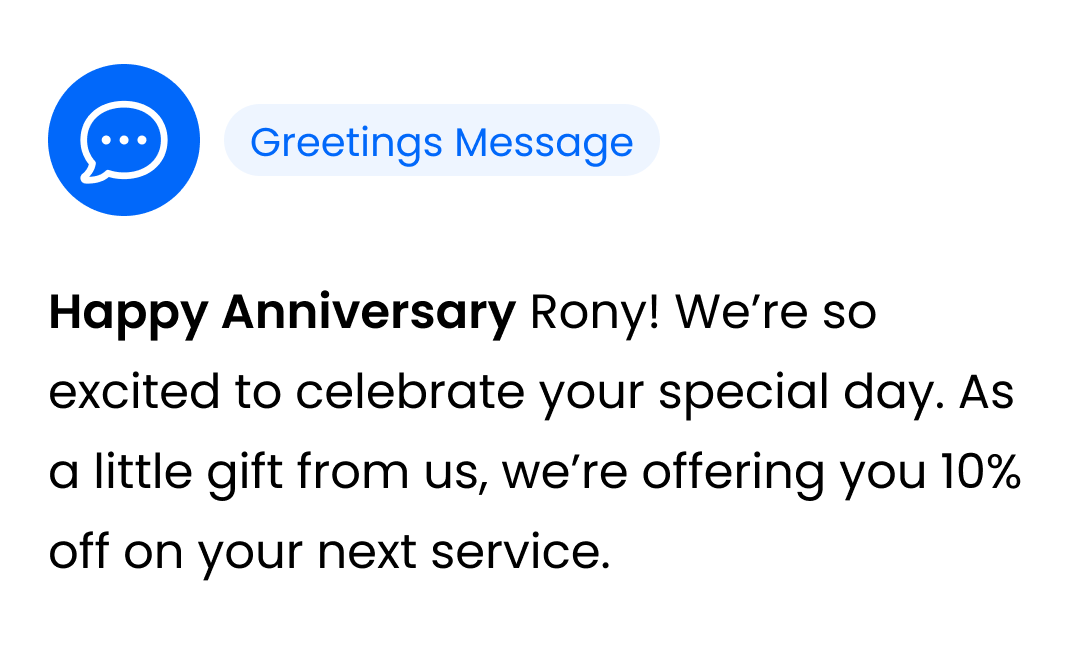Click the bold word 'Happy'
Image resolution: width=1092 pixels, height=656 pixels.
(x=128, y=315)
